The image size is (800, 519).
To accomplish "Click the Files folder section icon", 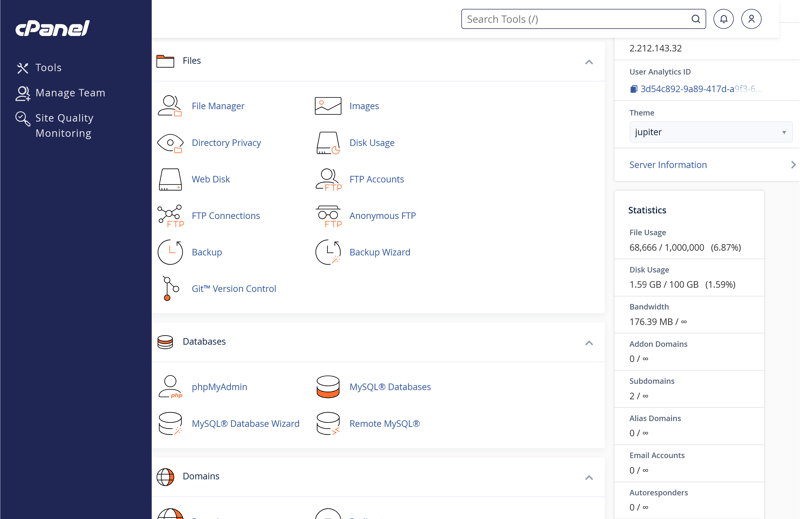I will (x=165, y=61).
